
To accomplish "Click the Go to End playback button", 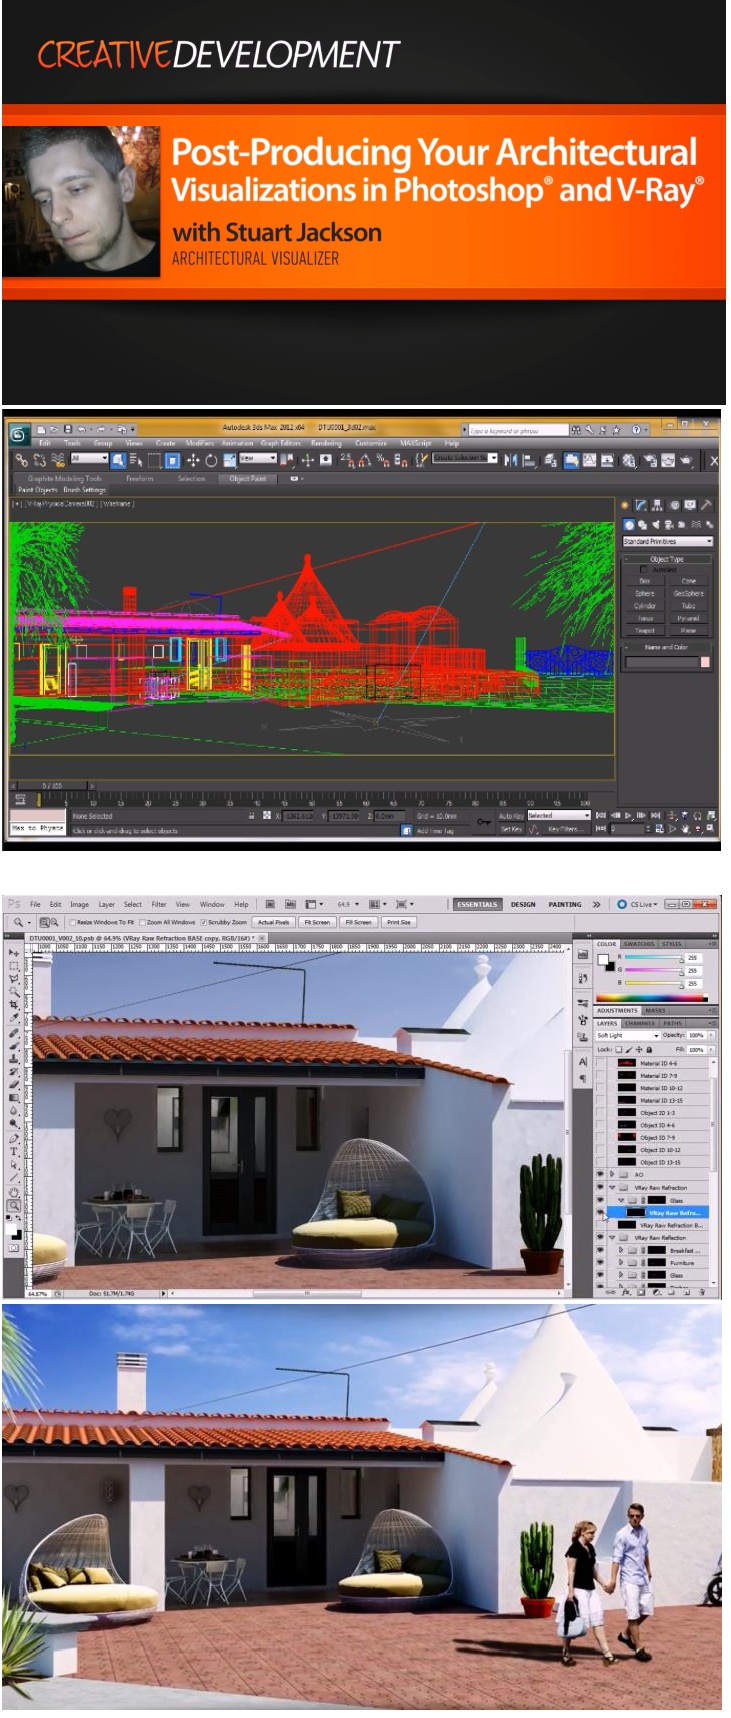I will [x=657, y=816].
